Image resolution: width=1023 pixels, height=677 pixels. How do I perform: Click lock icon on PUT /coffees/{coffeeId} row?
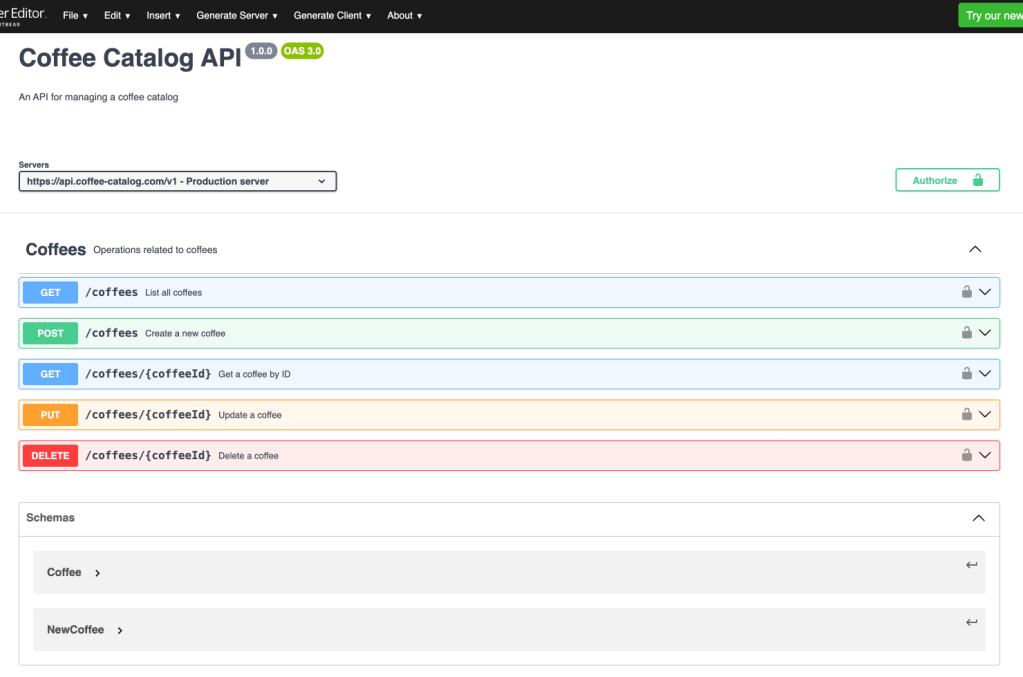[966, 414]
